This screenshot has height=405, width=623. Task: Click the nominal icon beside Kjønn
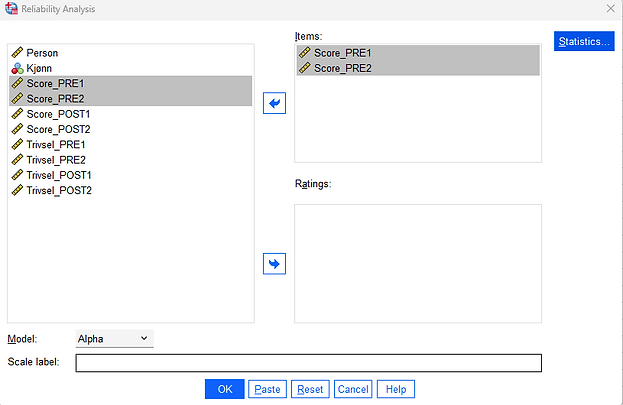click(17, 68)
